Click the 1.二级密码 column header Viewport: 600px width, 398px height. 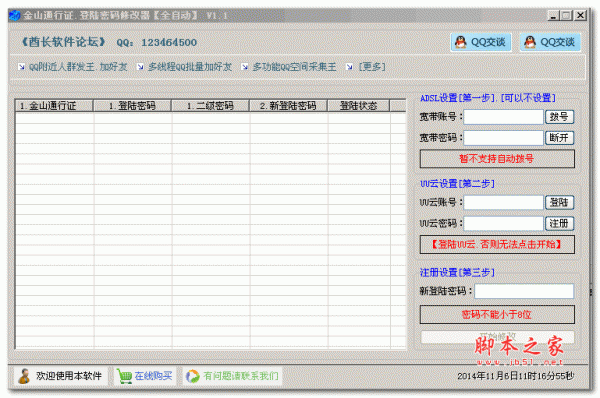(210, 106)
